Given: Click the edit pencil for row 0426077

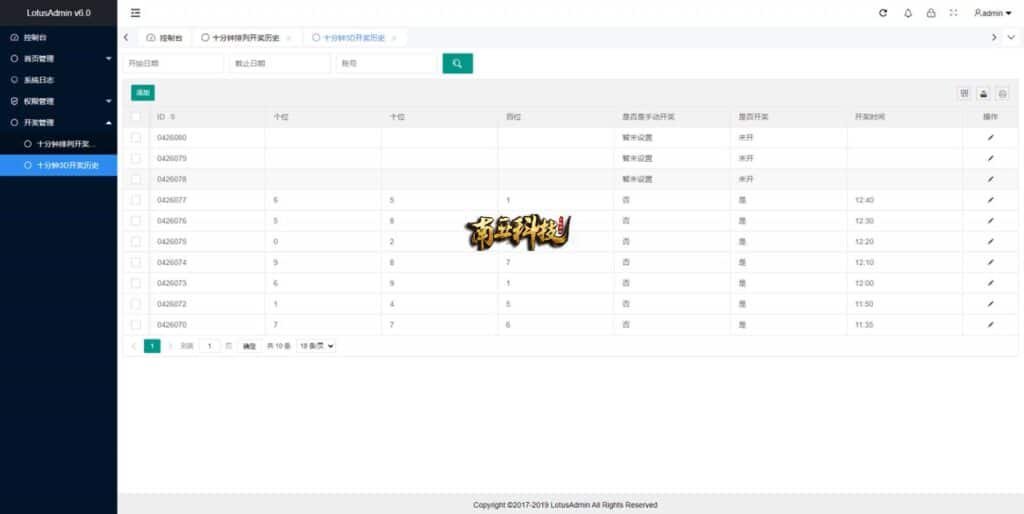Looking at the screenshot, I should [x=990, y=200].
